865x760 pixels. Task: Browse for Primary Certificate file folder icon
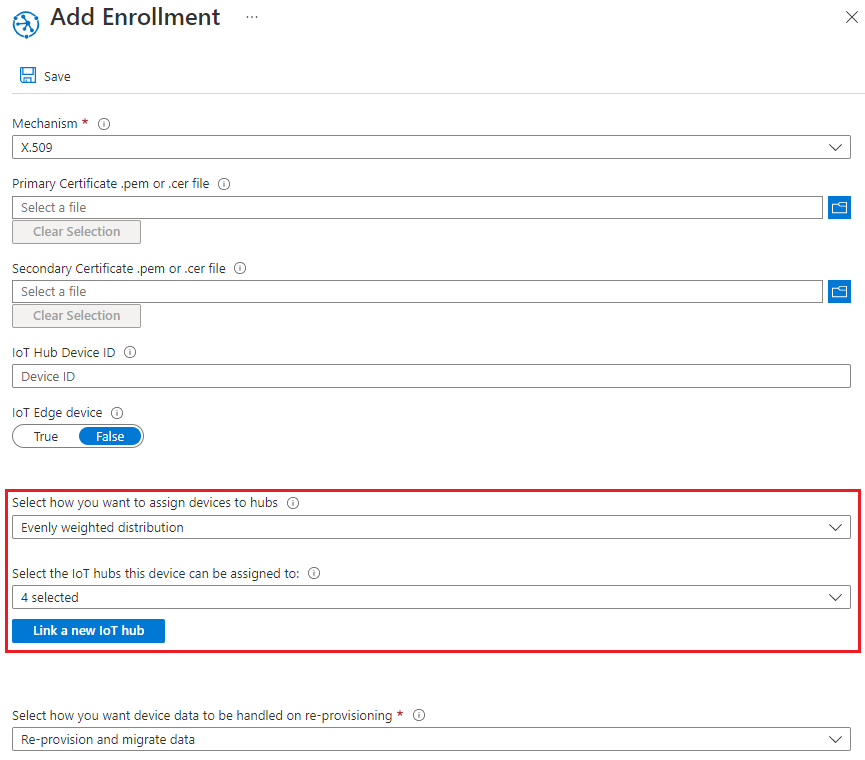coord(839,207)
